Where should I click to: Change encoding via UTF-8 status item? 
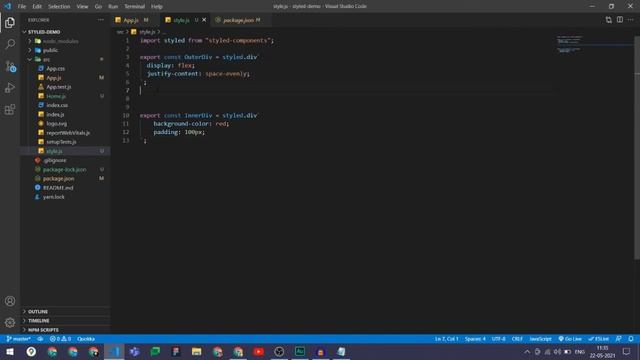coord(498,339)
